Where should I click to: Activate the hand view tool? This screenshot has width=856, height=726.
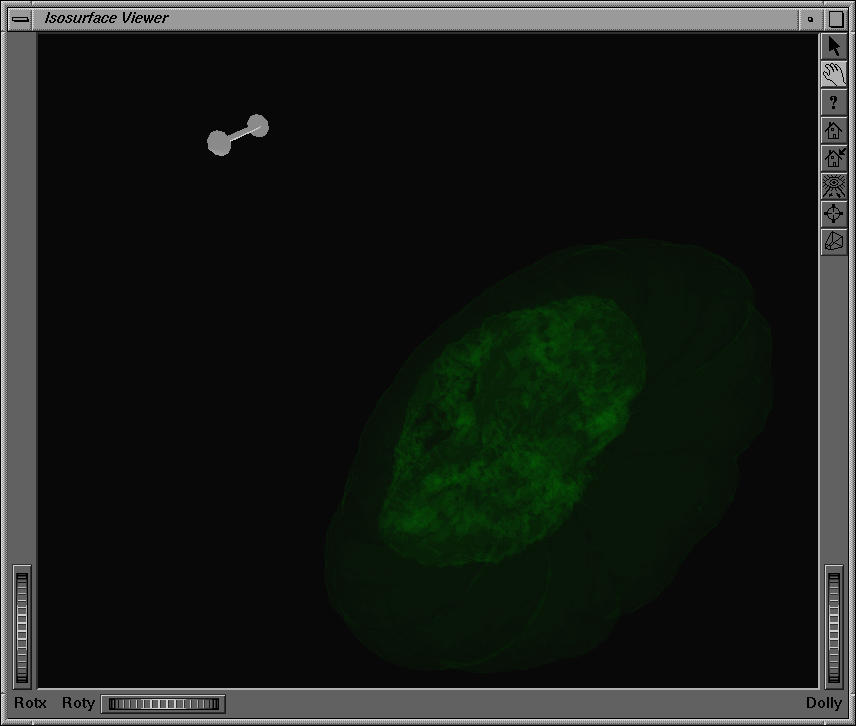834,74
